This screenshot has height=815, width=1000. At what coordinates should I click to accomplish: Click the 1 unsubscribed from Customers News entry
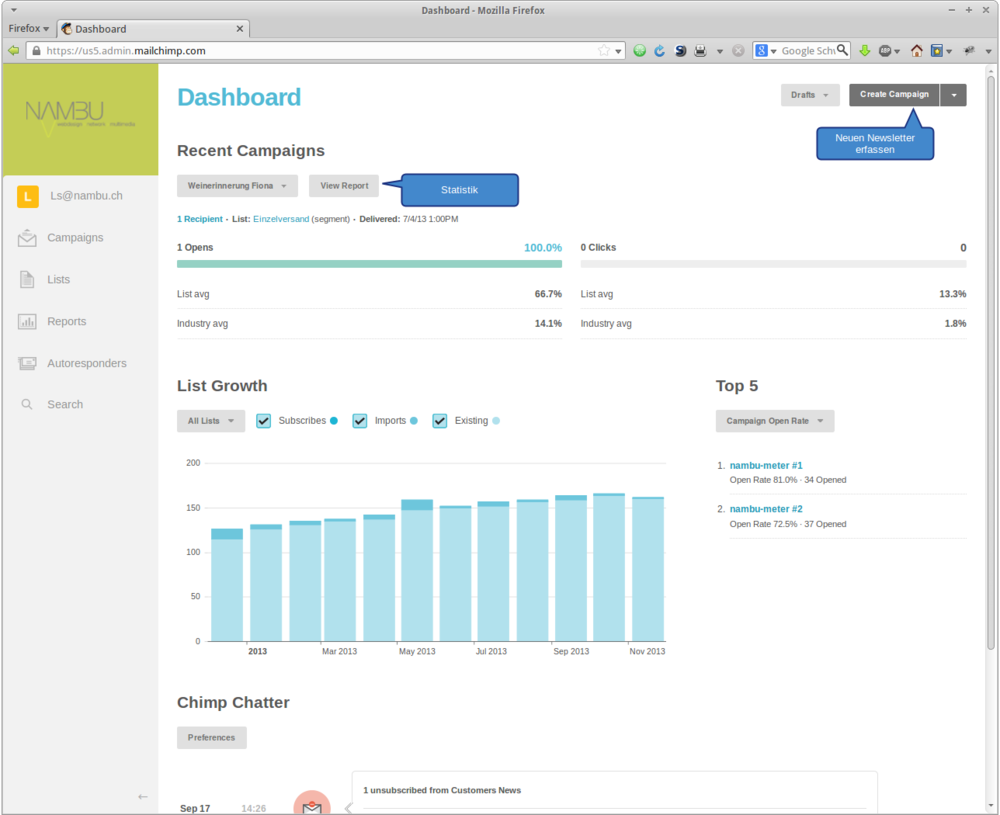click(442, 790)
